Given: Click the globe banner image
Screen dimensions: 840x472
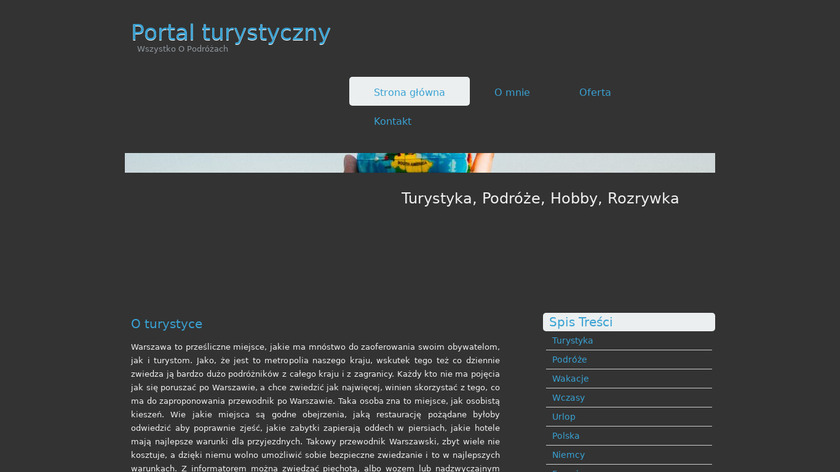Looking at the screenshot, I should tap(419, 163).
